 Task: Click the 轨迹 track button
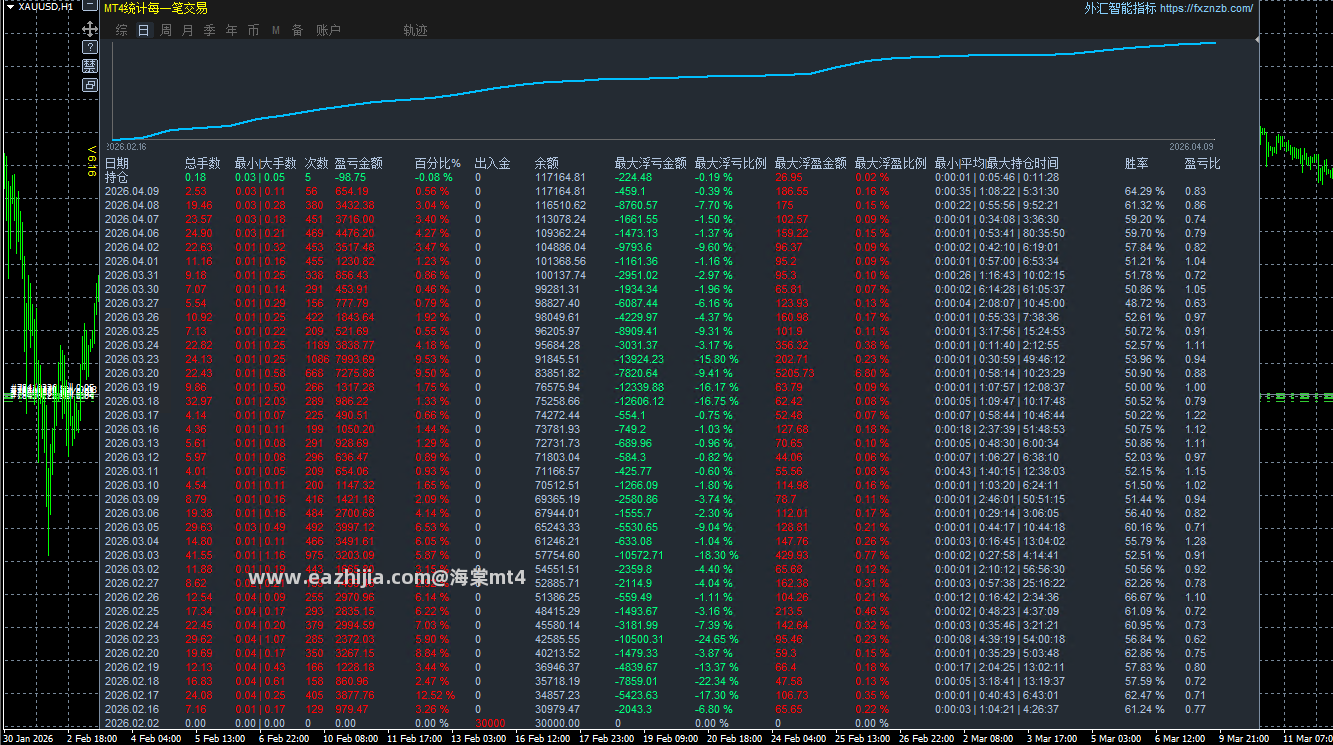(415, 31)
